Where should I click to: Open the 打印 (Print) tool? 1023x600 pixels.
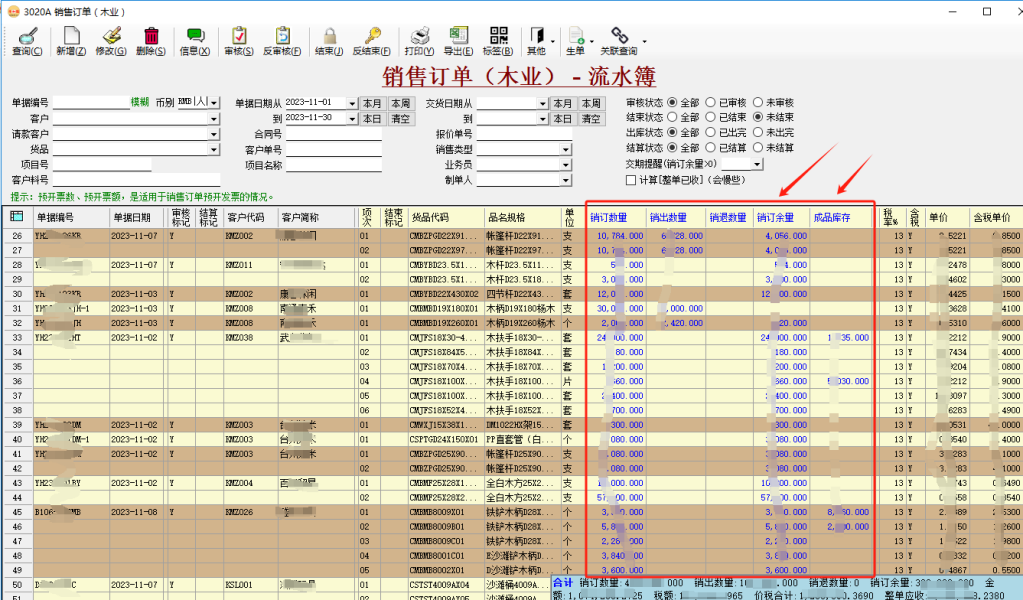pyautogui.click(x=418, y=40)
